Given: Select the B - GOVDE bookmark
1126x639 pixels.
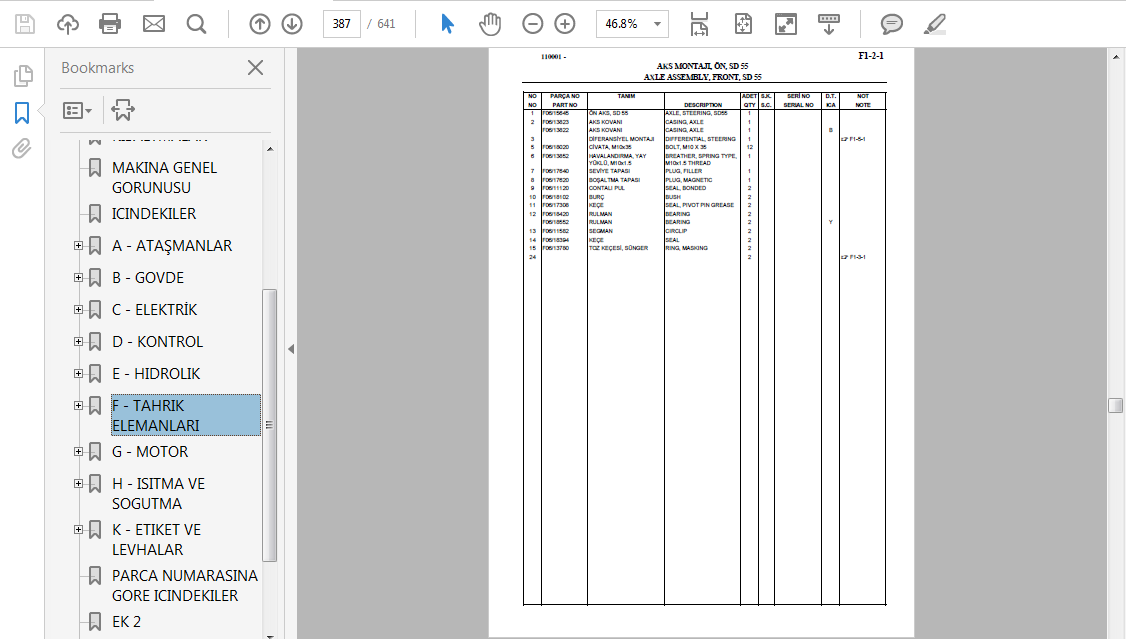Looking at the screenshot, I should point(148,278).
